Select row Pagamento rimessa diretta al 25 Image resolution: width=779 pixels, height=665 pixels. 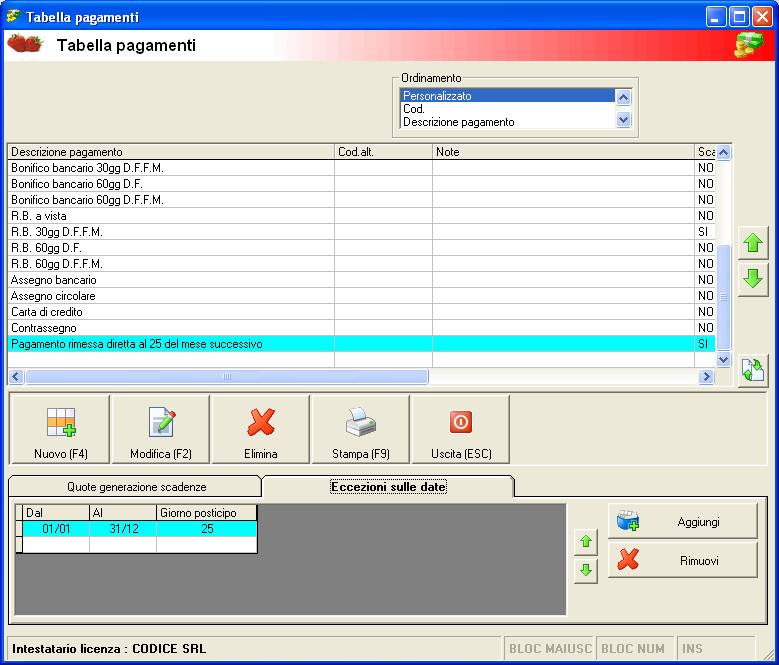tap(362, 344)
